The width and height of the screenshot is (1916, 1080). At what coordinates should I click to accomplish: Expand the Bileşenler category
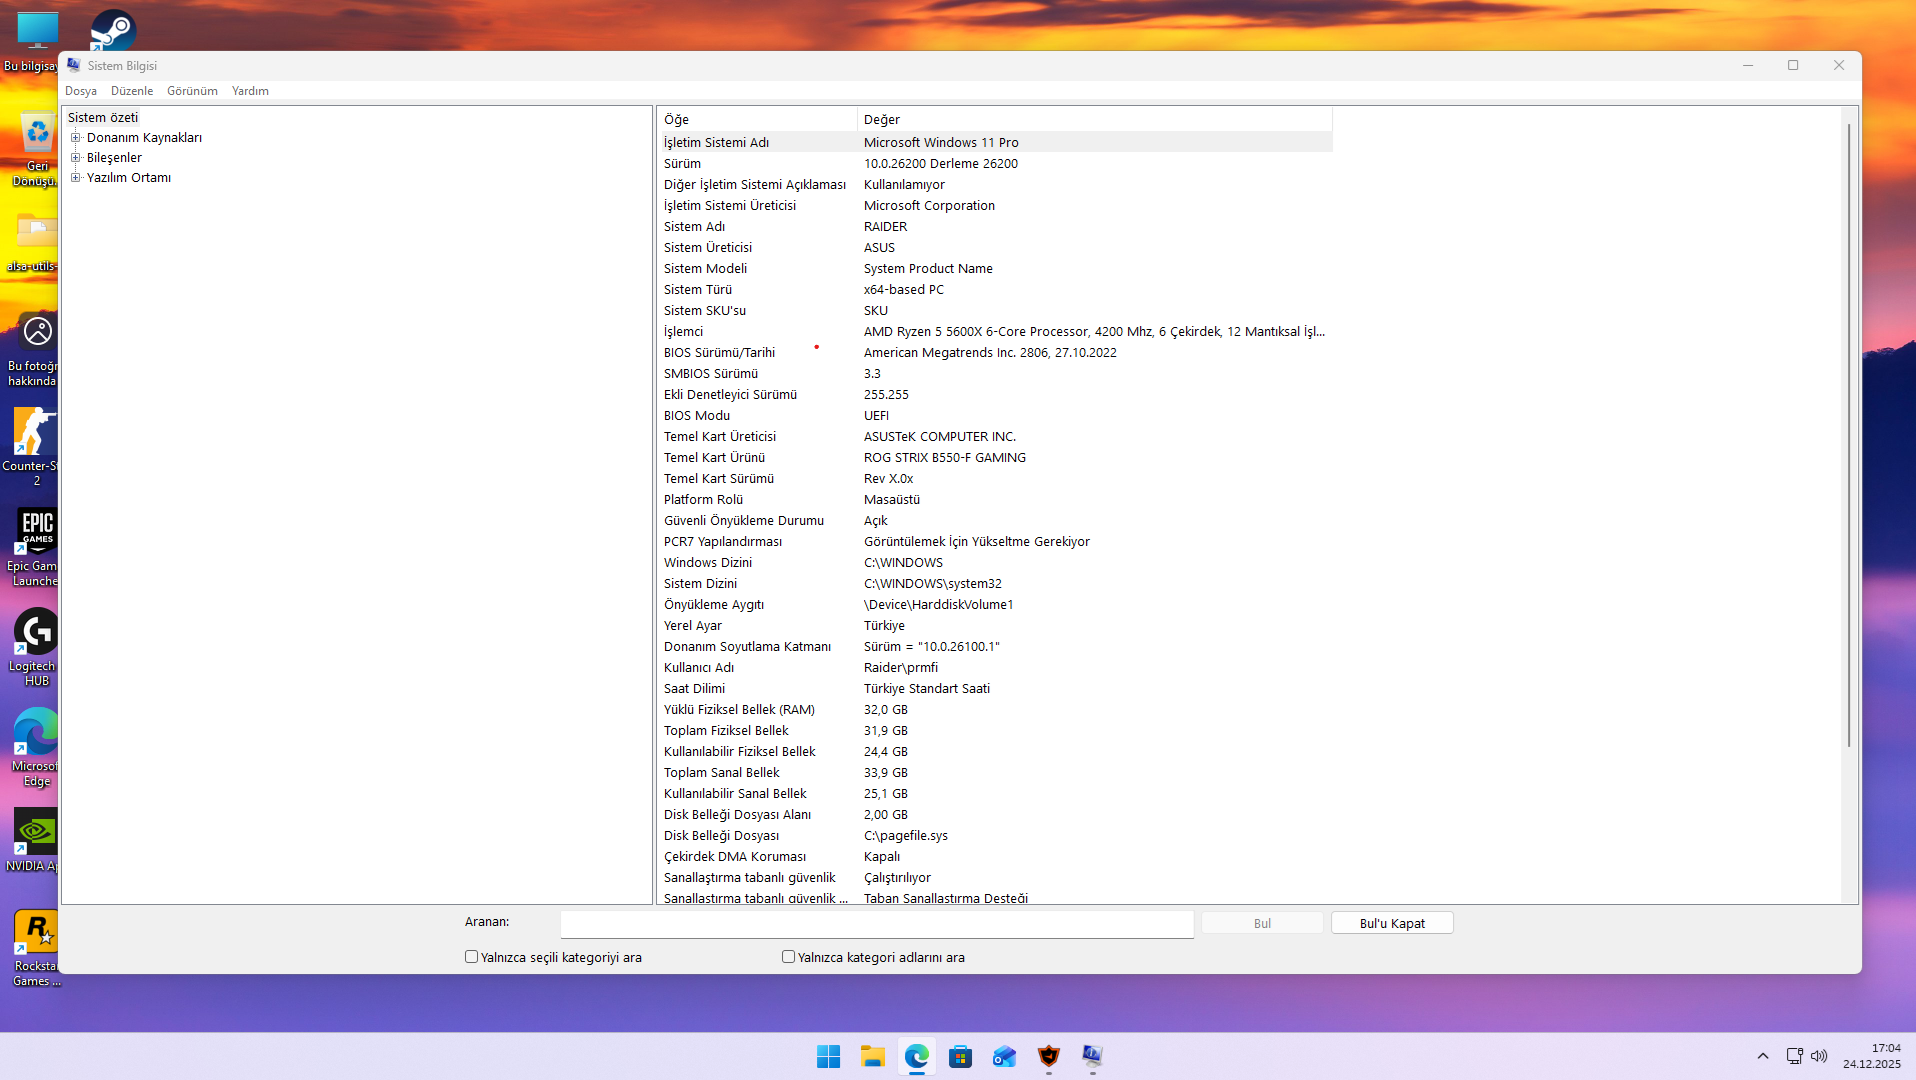pos(77,157)
